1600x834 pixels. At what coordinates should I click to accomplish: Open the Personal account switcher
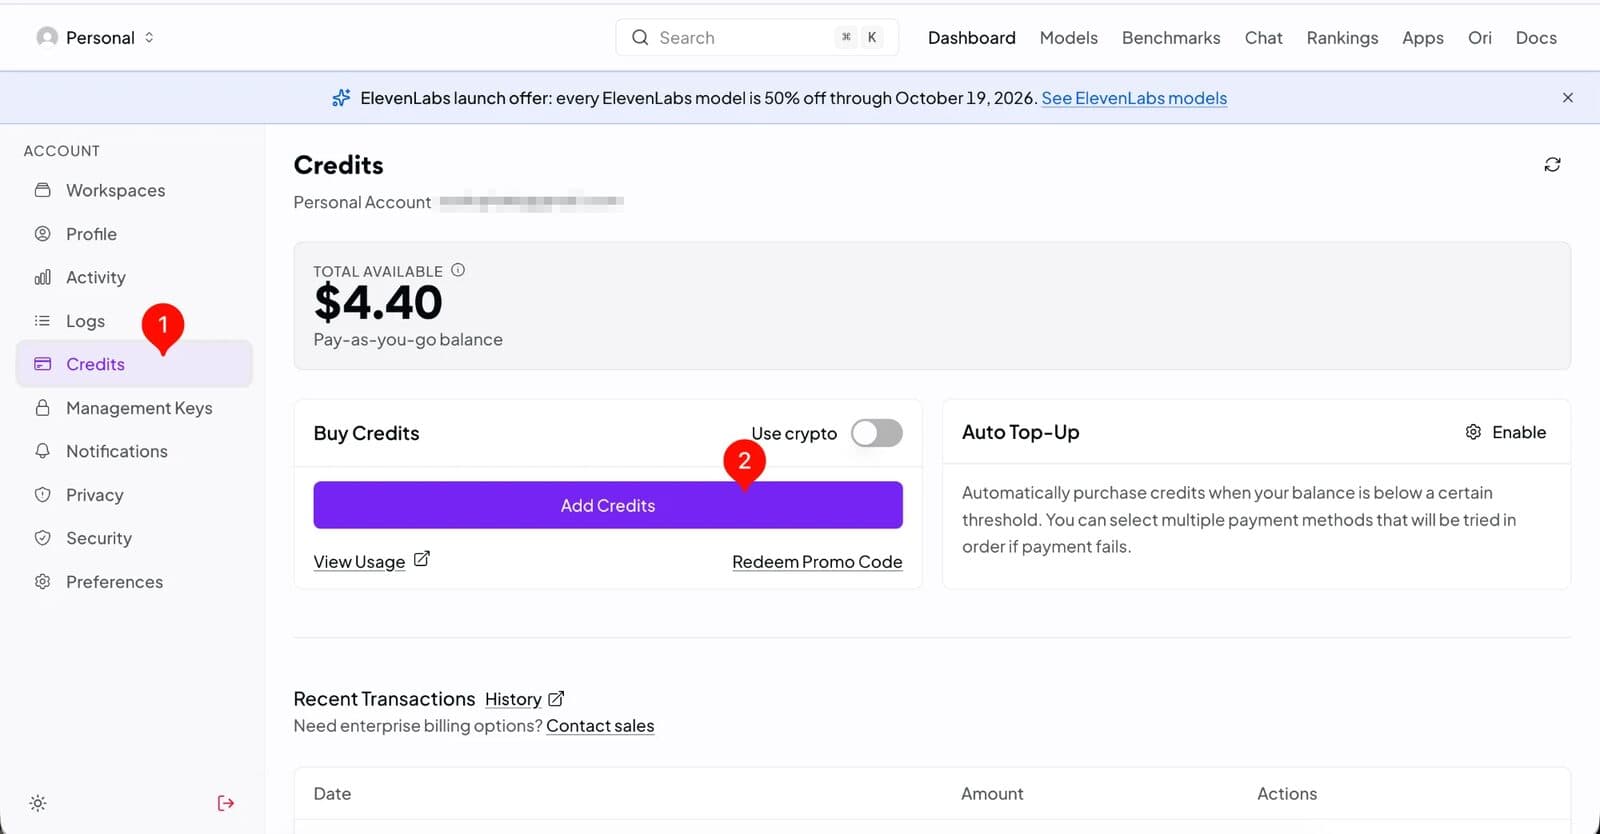click(96, 38)
